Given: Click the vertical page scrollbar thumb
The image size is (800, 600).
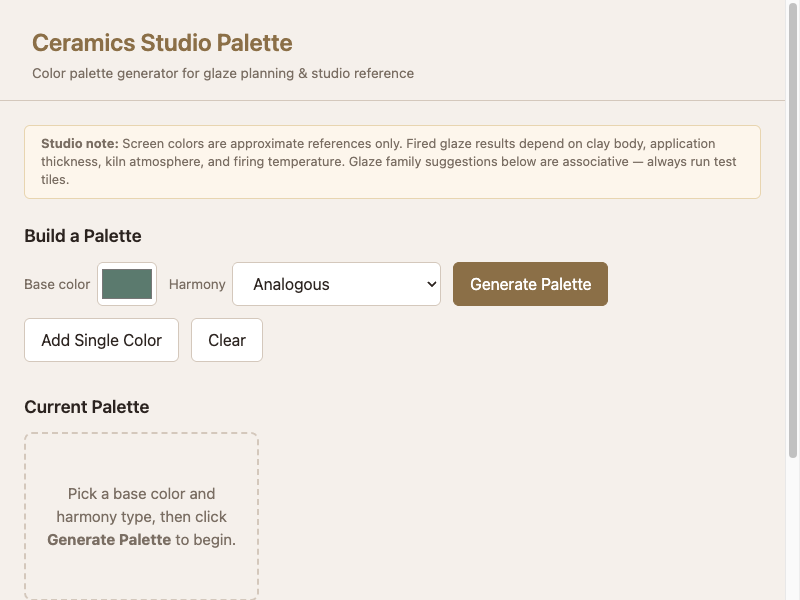Looking at the screenshot, I should [793, 230].
